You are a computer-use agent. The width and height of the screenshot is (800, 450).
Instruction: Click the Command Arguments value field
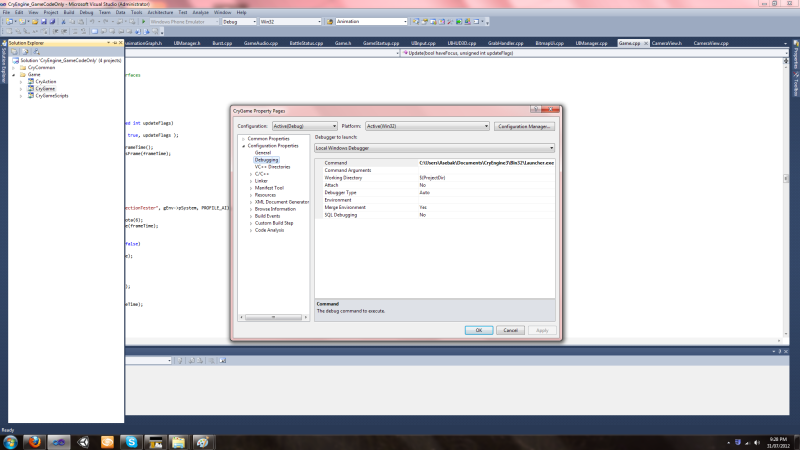[x=486, y=170]
